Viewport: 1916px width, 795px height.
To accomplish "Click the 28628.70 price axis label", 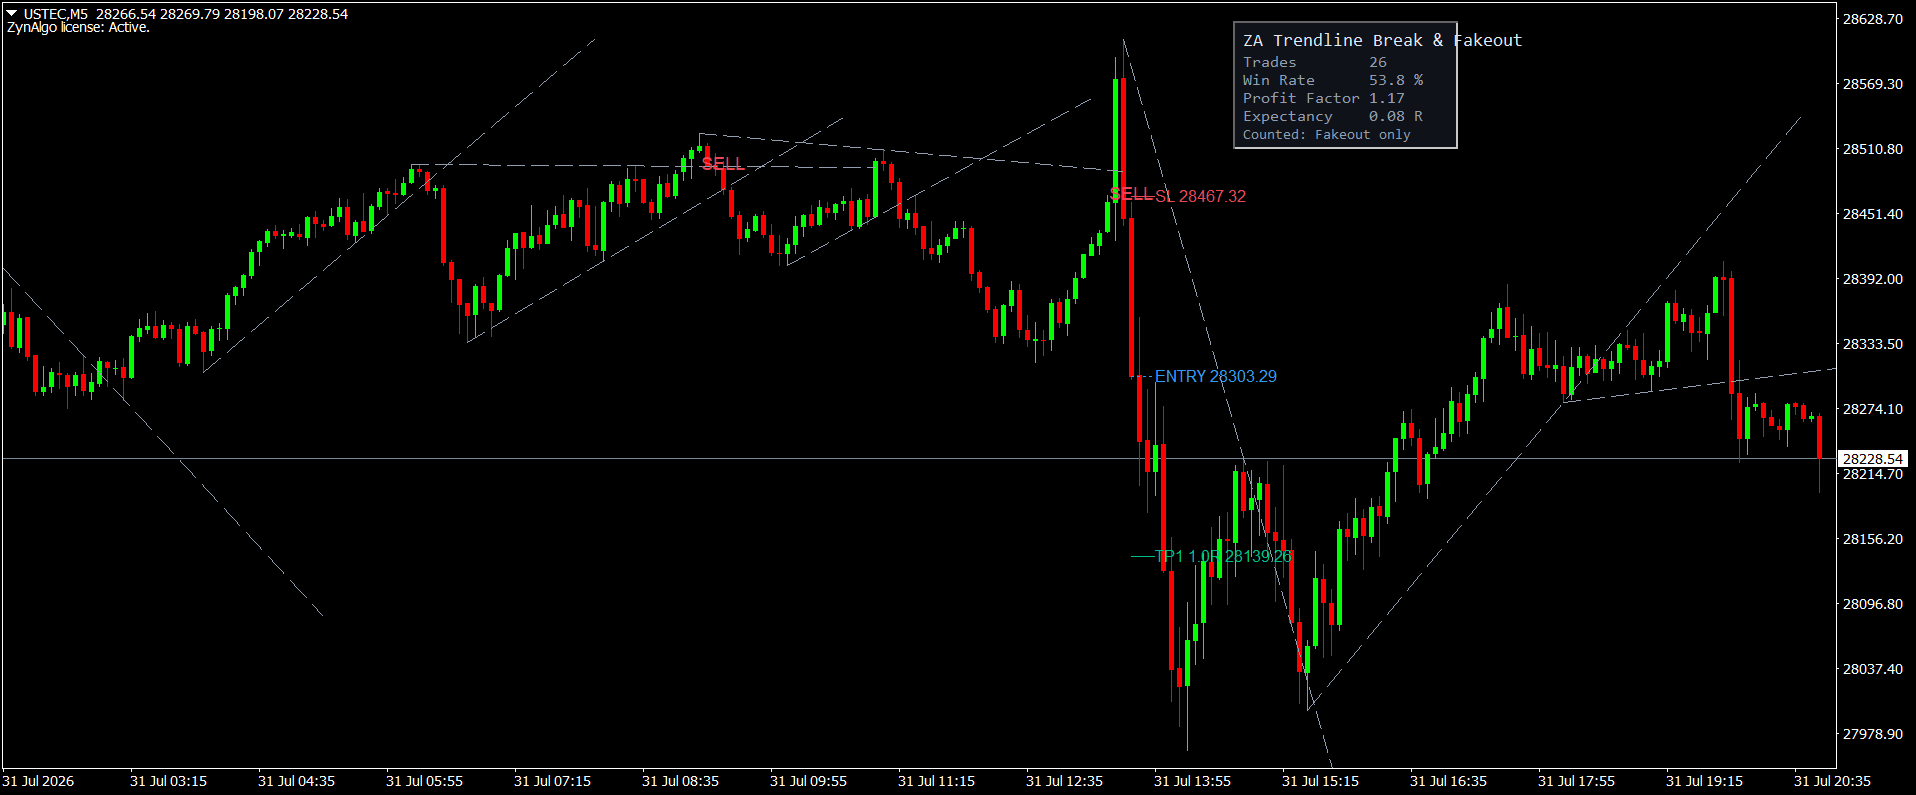I will (x=1873, y=19).
